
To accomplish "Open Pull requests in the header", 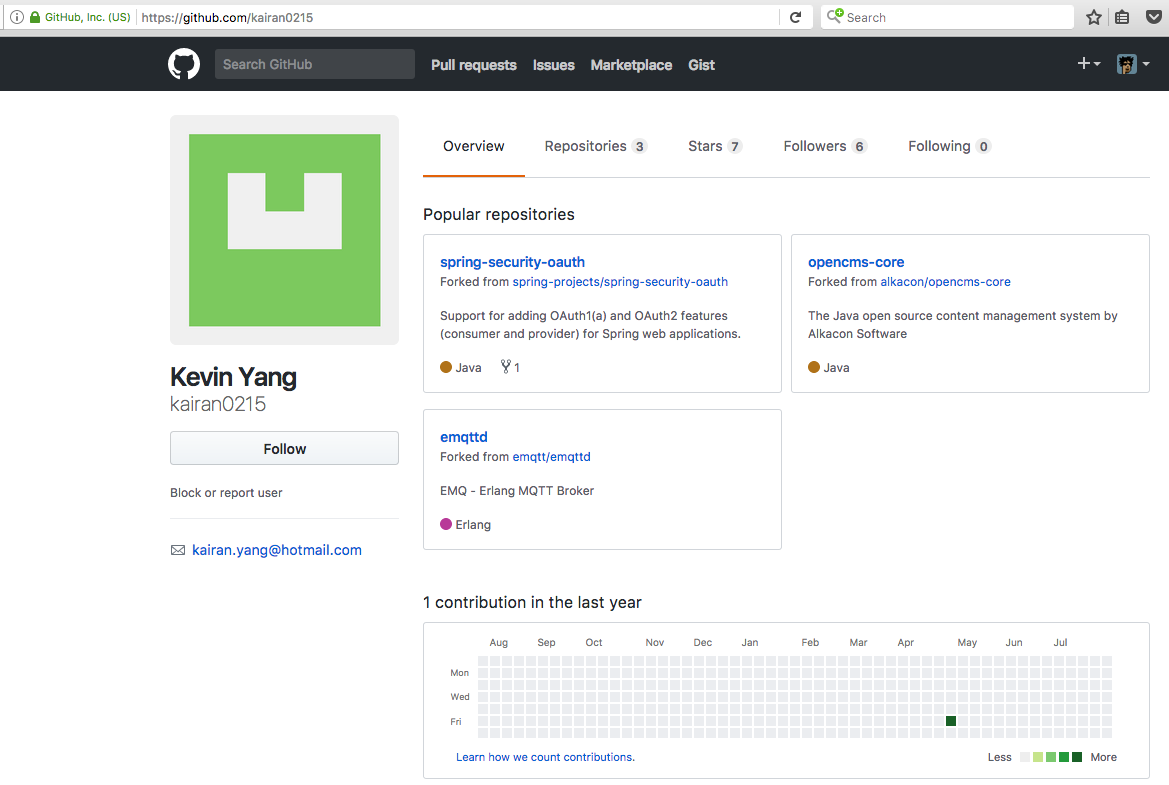I will (473, 65).
